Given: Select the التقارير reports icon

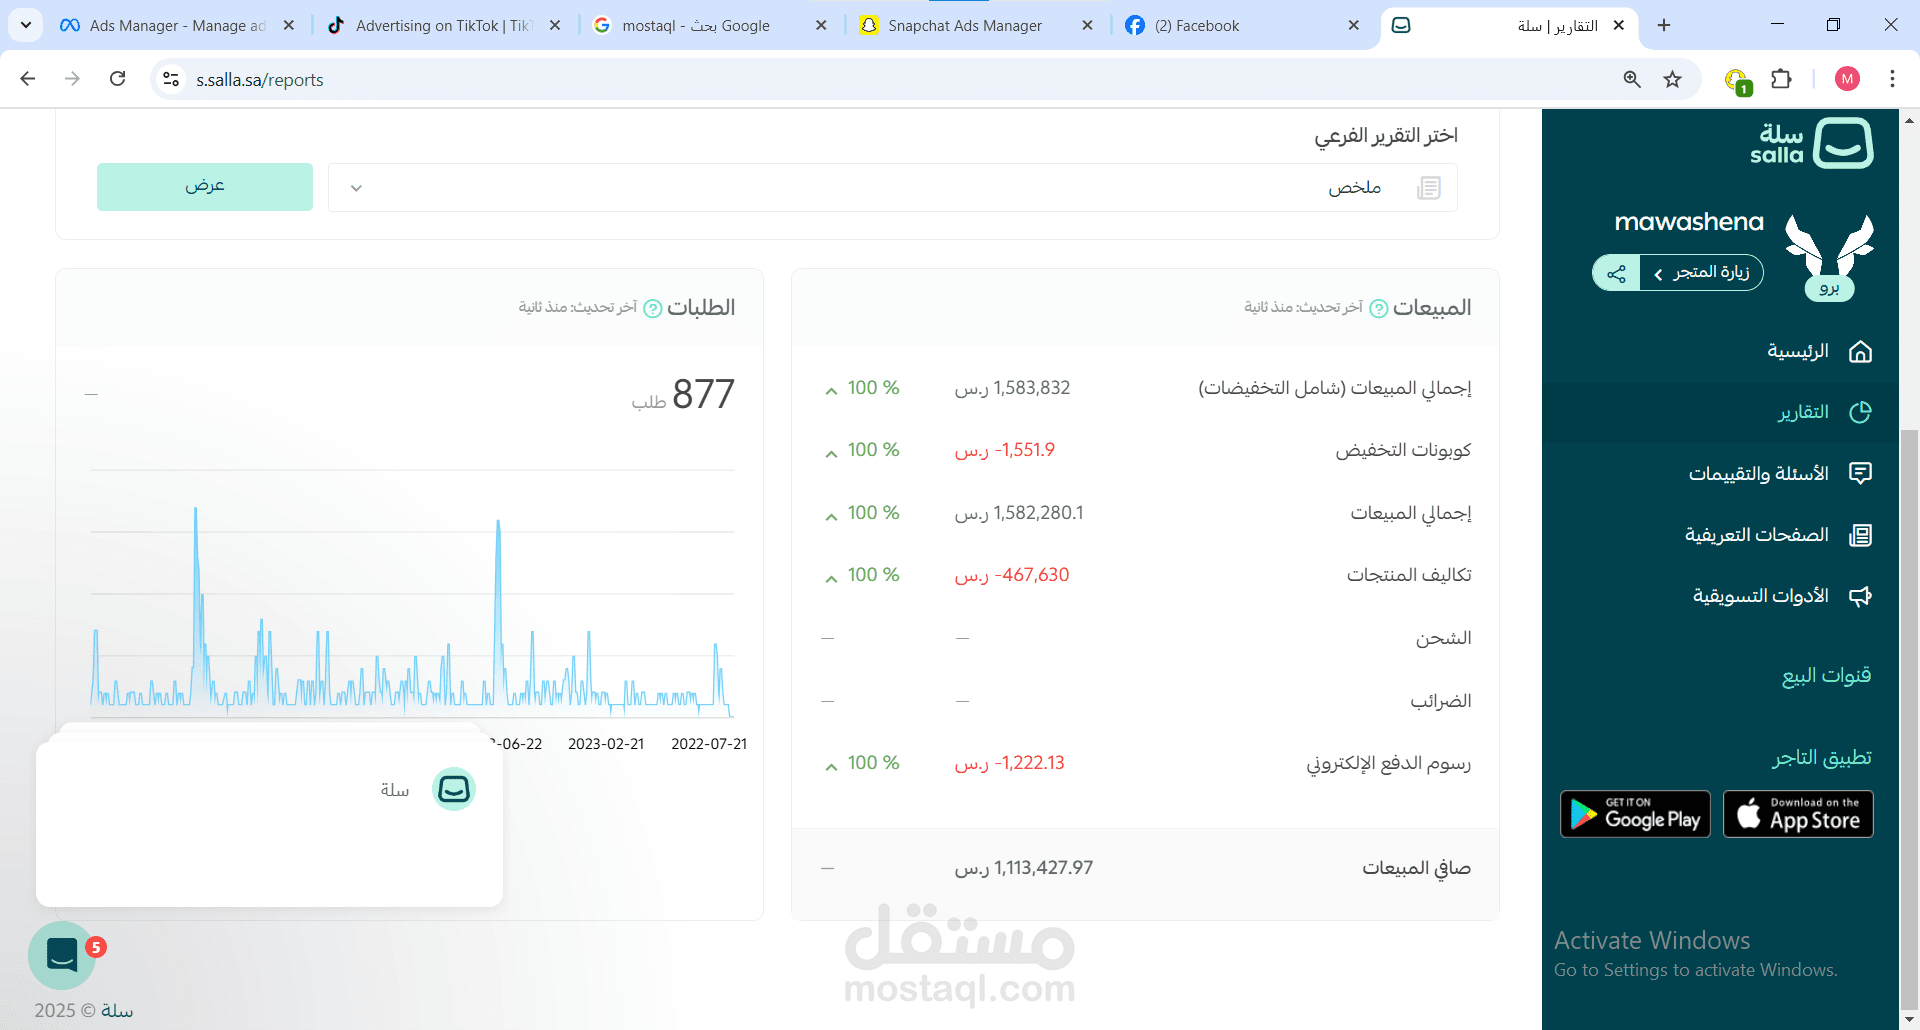Looking at the screenshot, I should click(x=1861, y=412).
